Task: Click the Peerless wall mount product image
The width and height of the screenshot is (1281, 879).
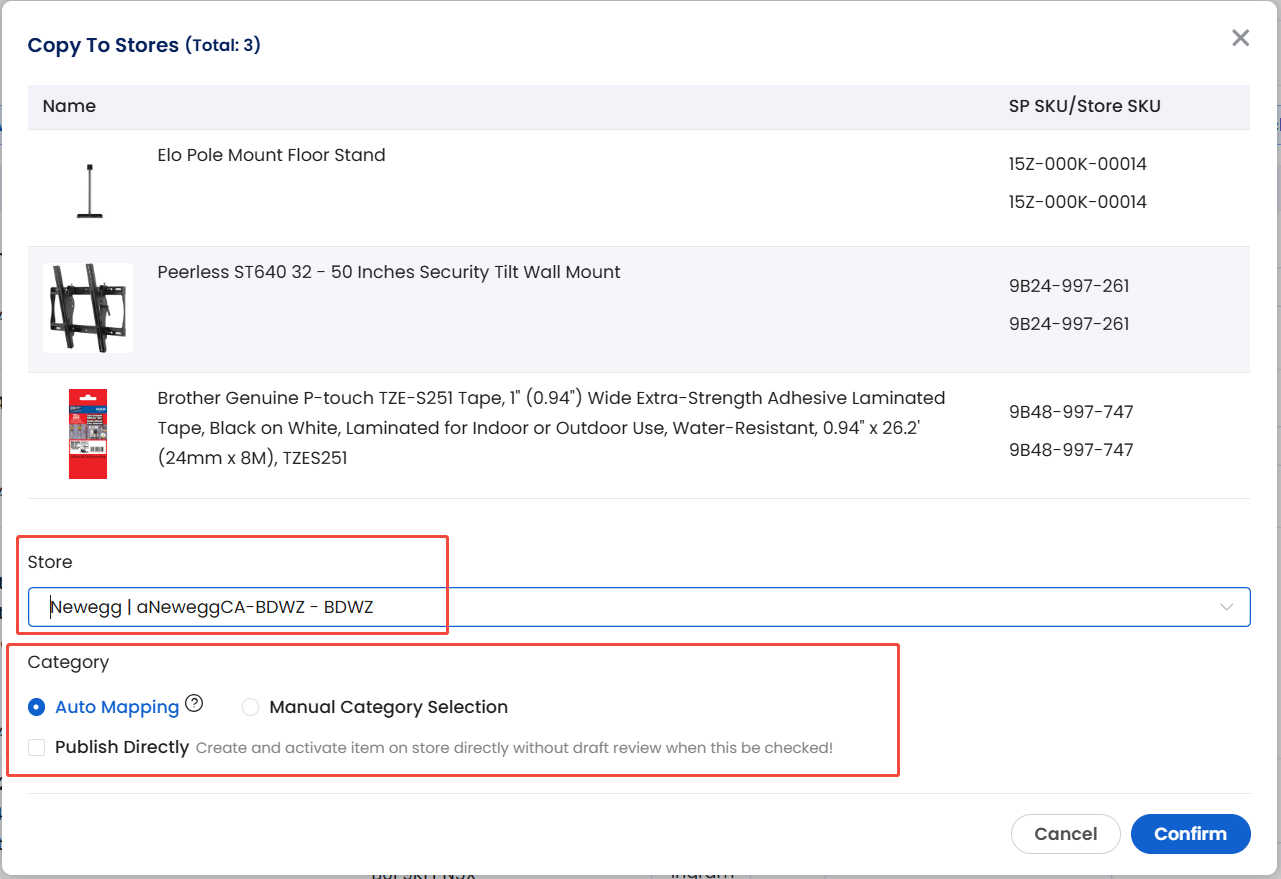Action: click(x=88, y=308)
